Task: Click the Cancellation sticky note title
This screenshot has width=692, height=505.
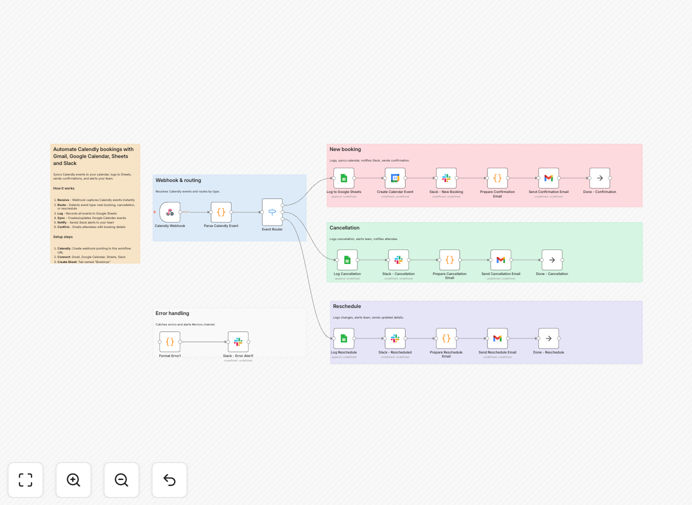Action: point(345,228)
